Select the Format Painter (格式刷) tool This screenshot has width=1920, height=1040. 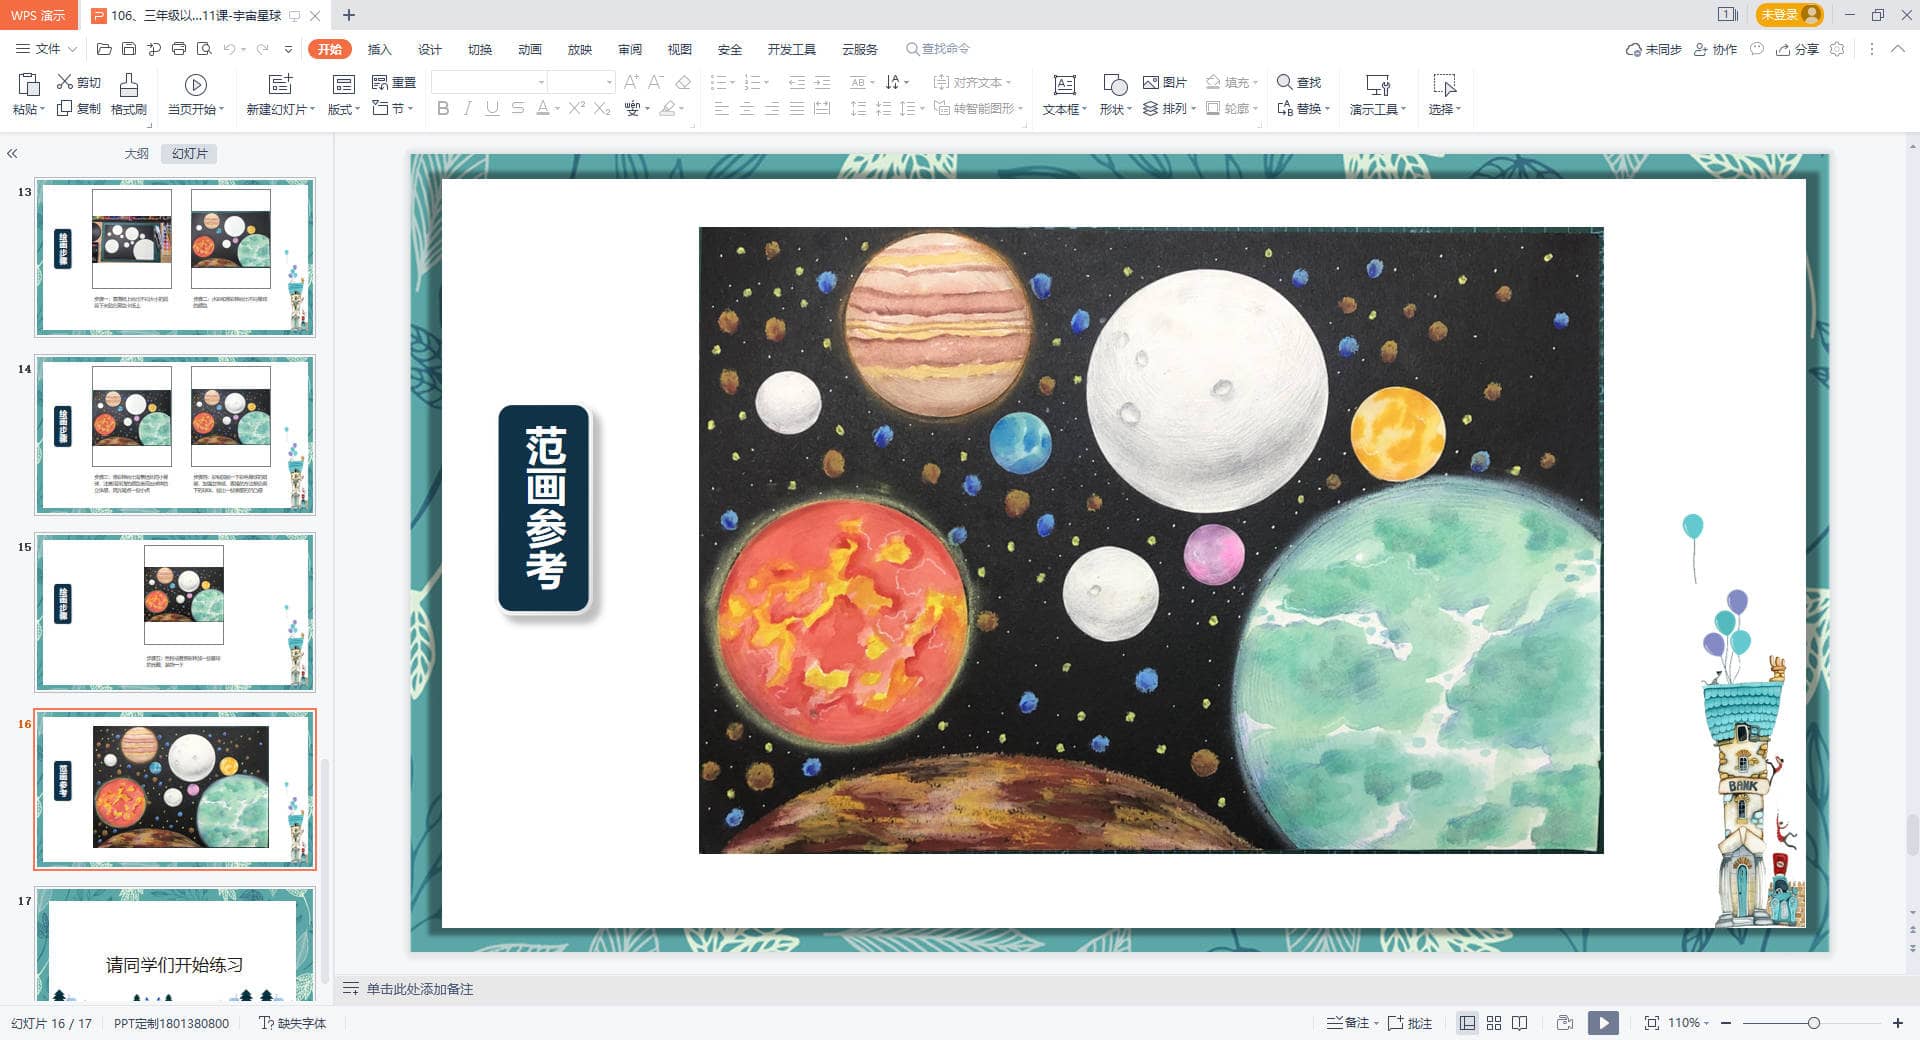pos(129,95)
